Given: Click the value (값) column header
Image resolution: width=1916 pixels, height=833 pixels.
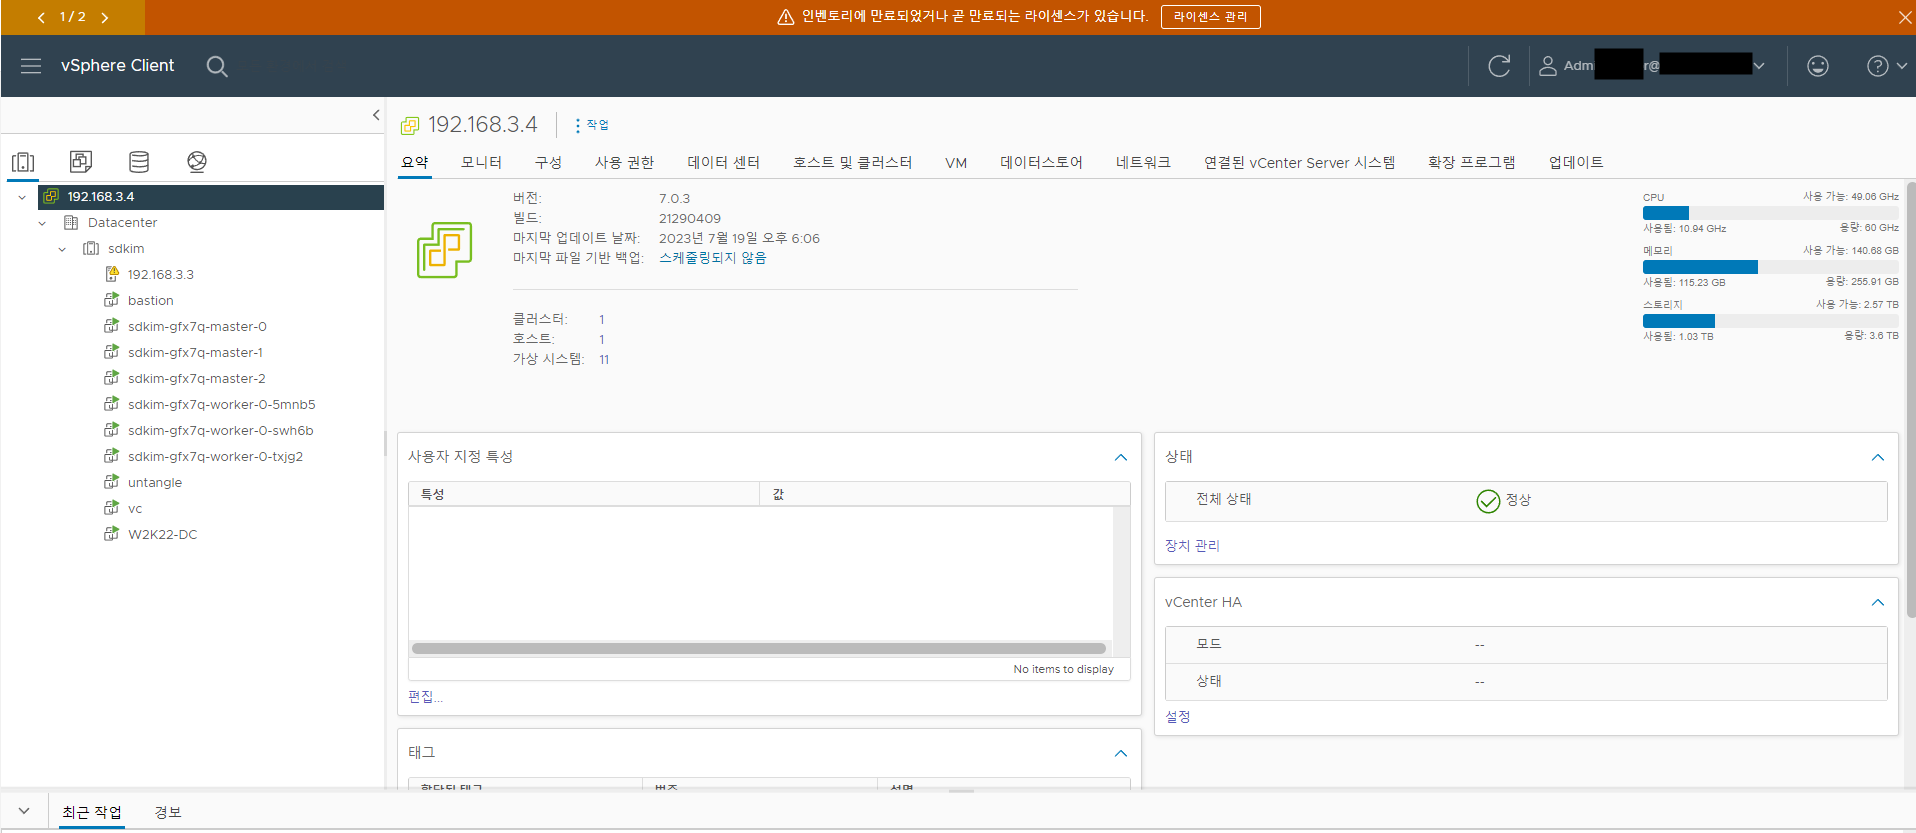Looking at the screenshot, I should coord(945,494).
